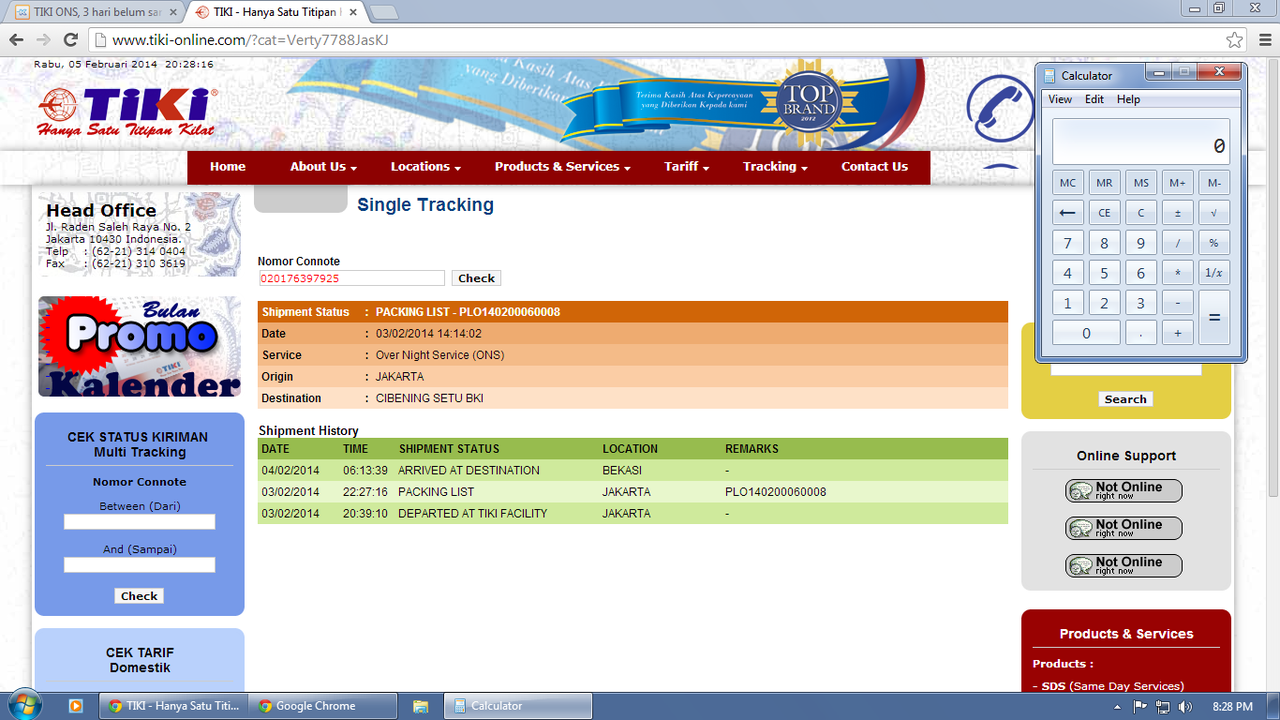Screen dimensions: 1280x720
Task: Click the Calculator MC key
Action: pyautogui.click(x=1068, y=183)
